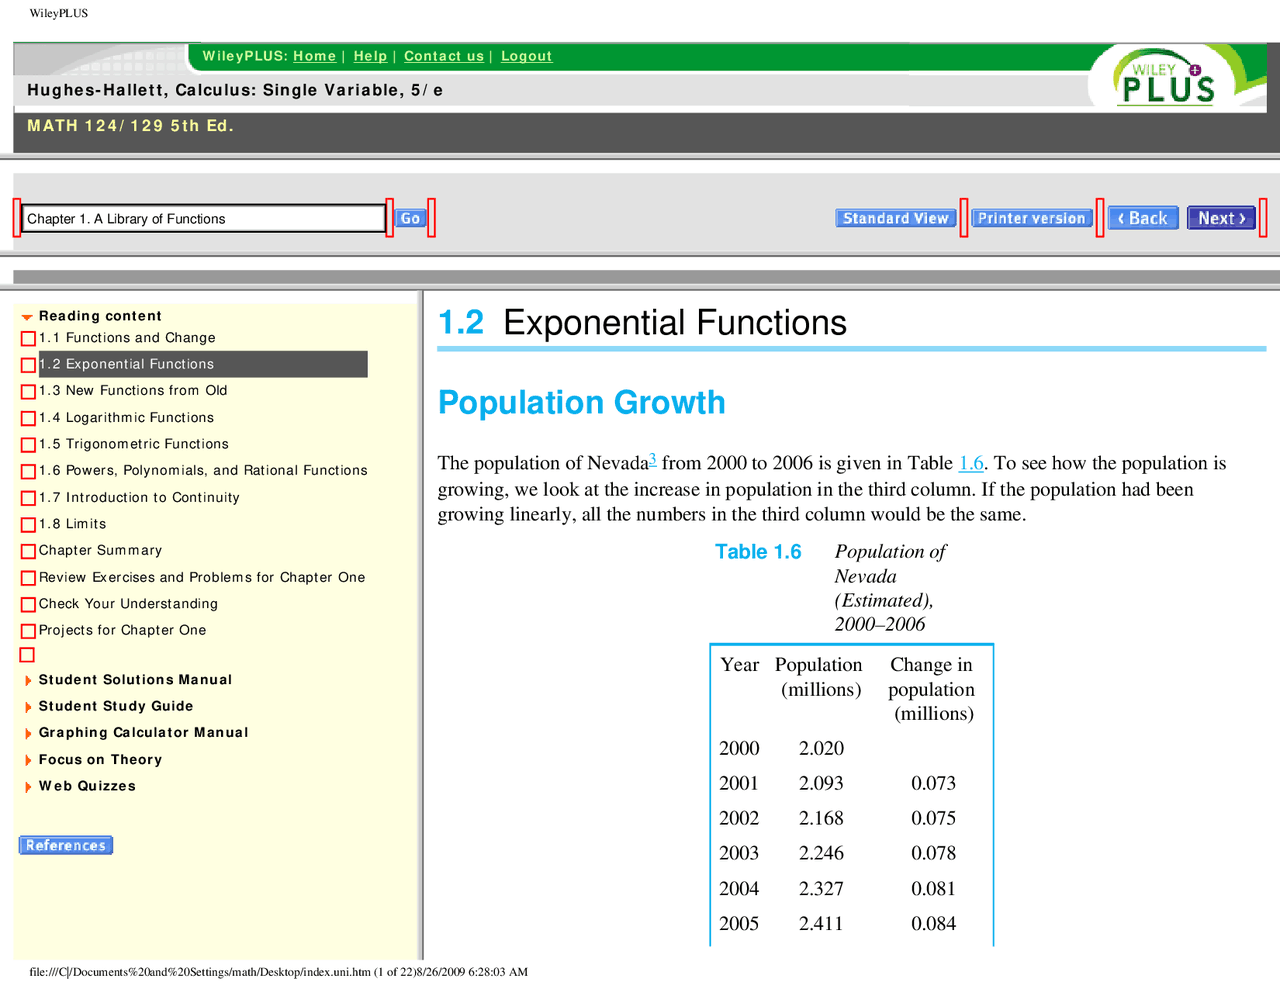Click the chapter title input field
Viewport: 1280px width, 989px height.
coord(200,217)
